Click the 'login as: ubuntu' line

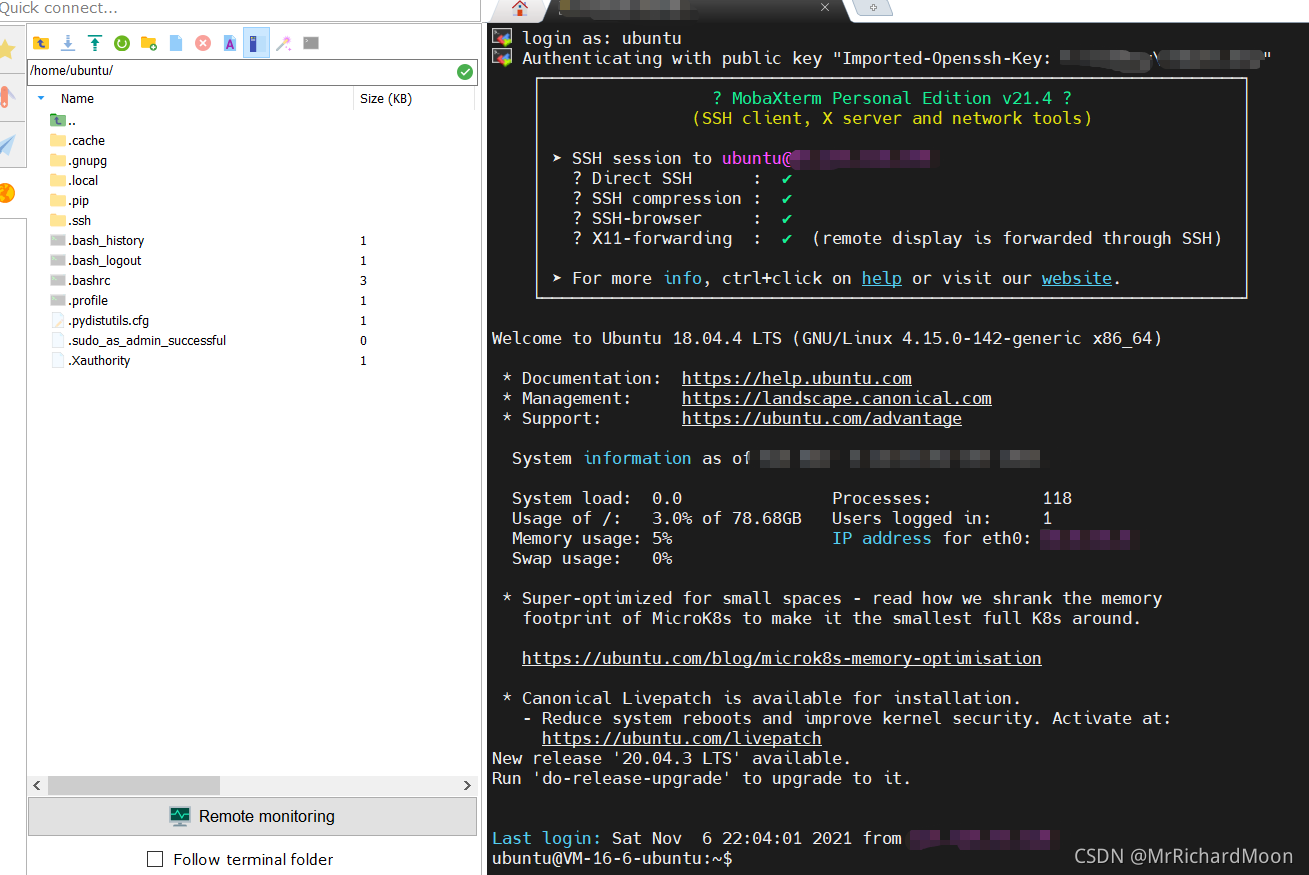pos(602,38)
